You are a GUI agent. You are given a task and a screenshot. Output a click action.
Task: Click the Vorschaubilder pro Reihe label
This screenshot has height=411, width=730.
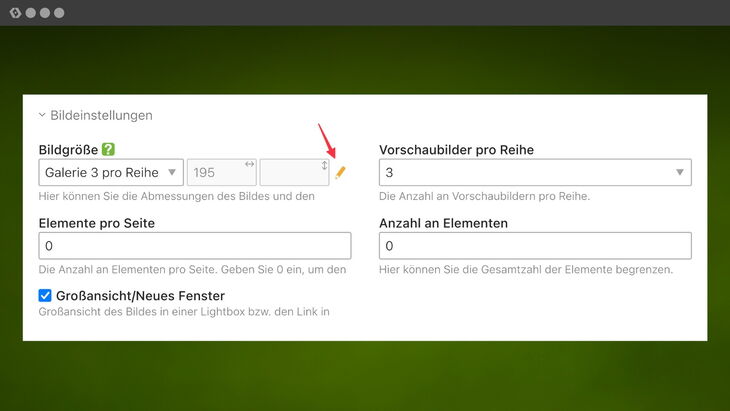(456, 150)
